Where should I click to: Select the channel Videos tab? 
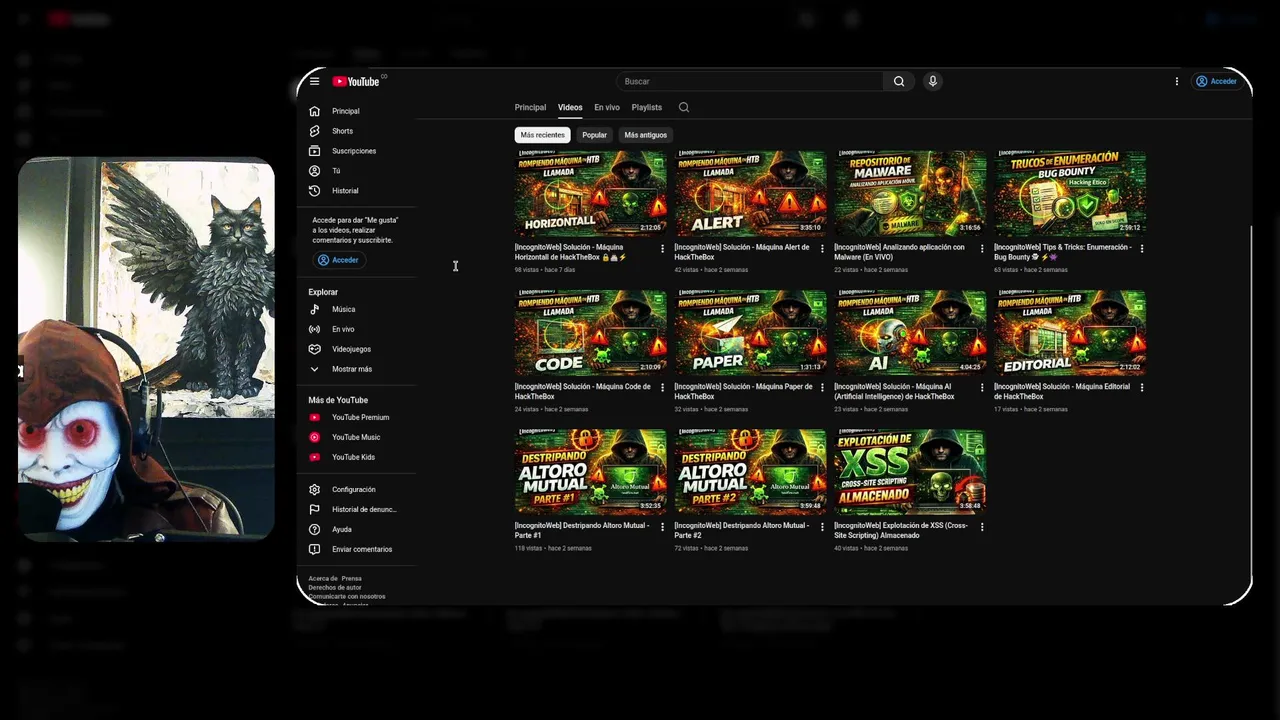[570, 107]
